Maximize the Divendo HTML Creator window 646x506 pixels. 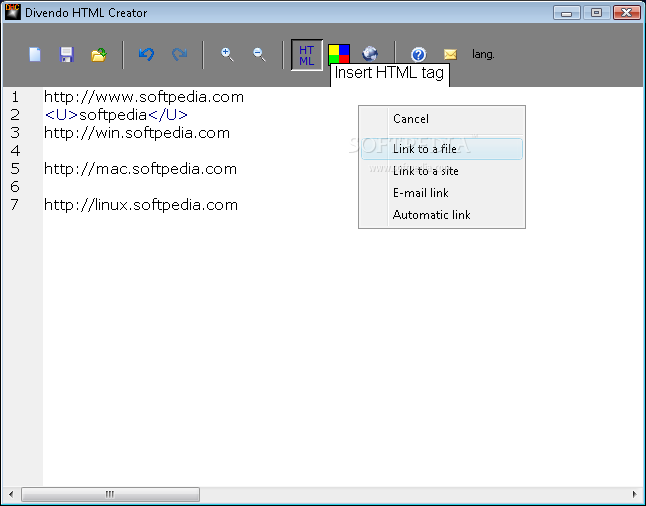596,13
